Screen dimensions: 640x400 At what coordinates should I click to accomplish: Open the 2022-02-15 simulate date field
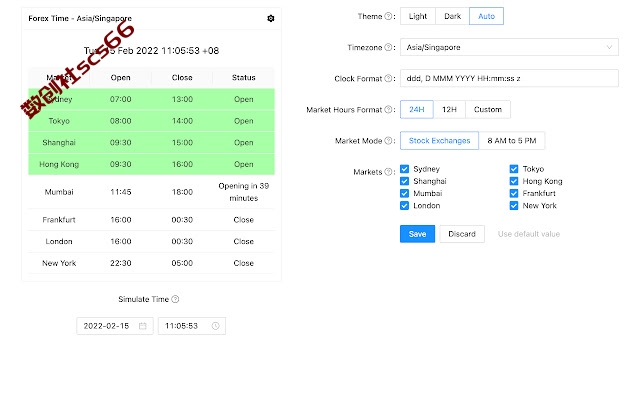(115, 326)
